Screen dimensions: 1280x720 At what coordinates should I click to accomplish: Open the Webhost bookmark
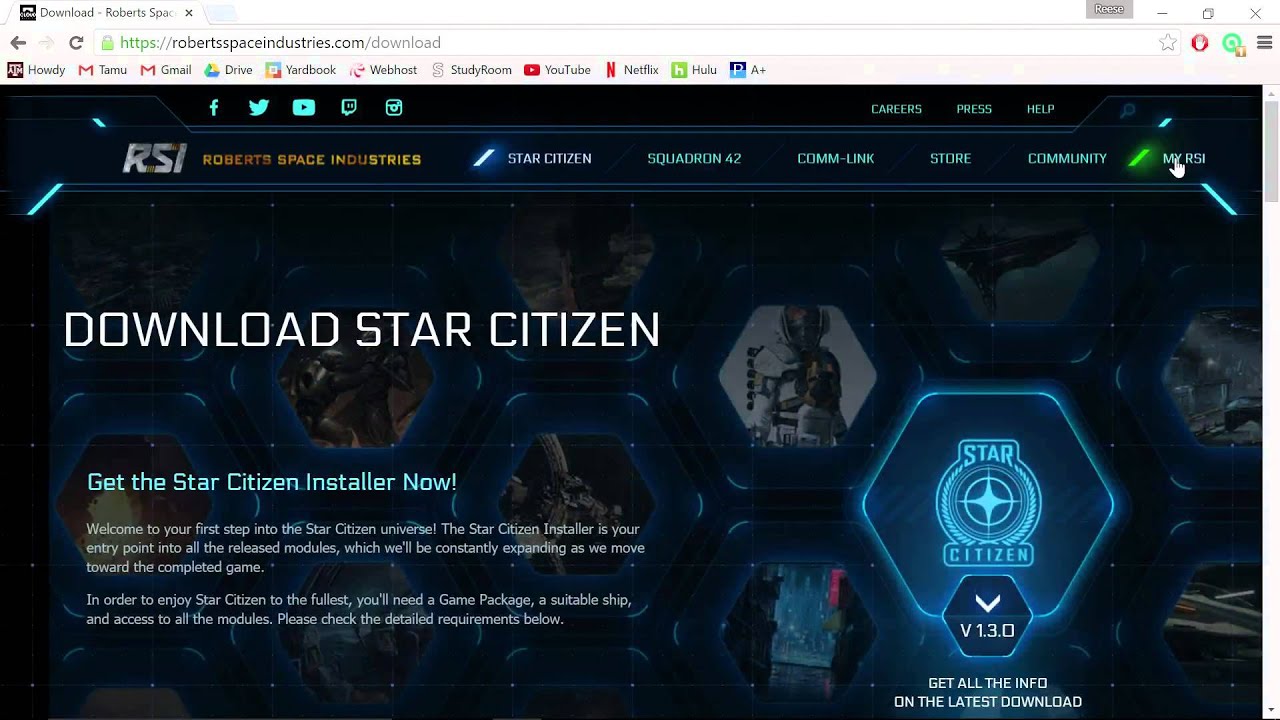point(383,70)
